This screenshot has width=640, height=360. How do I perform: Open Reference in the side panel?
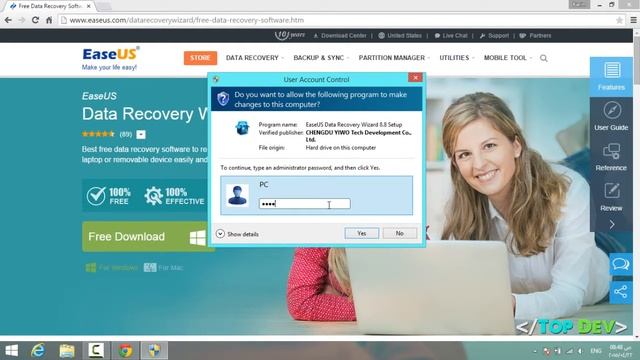[611, 157]
